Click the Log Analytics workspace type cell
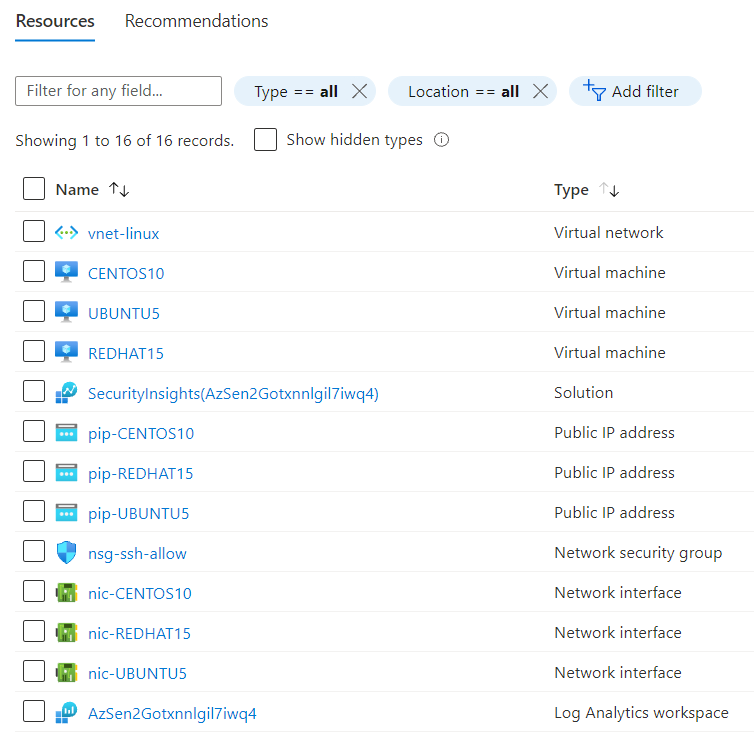This screenshot has height=733, width=754. (641, 713)
